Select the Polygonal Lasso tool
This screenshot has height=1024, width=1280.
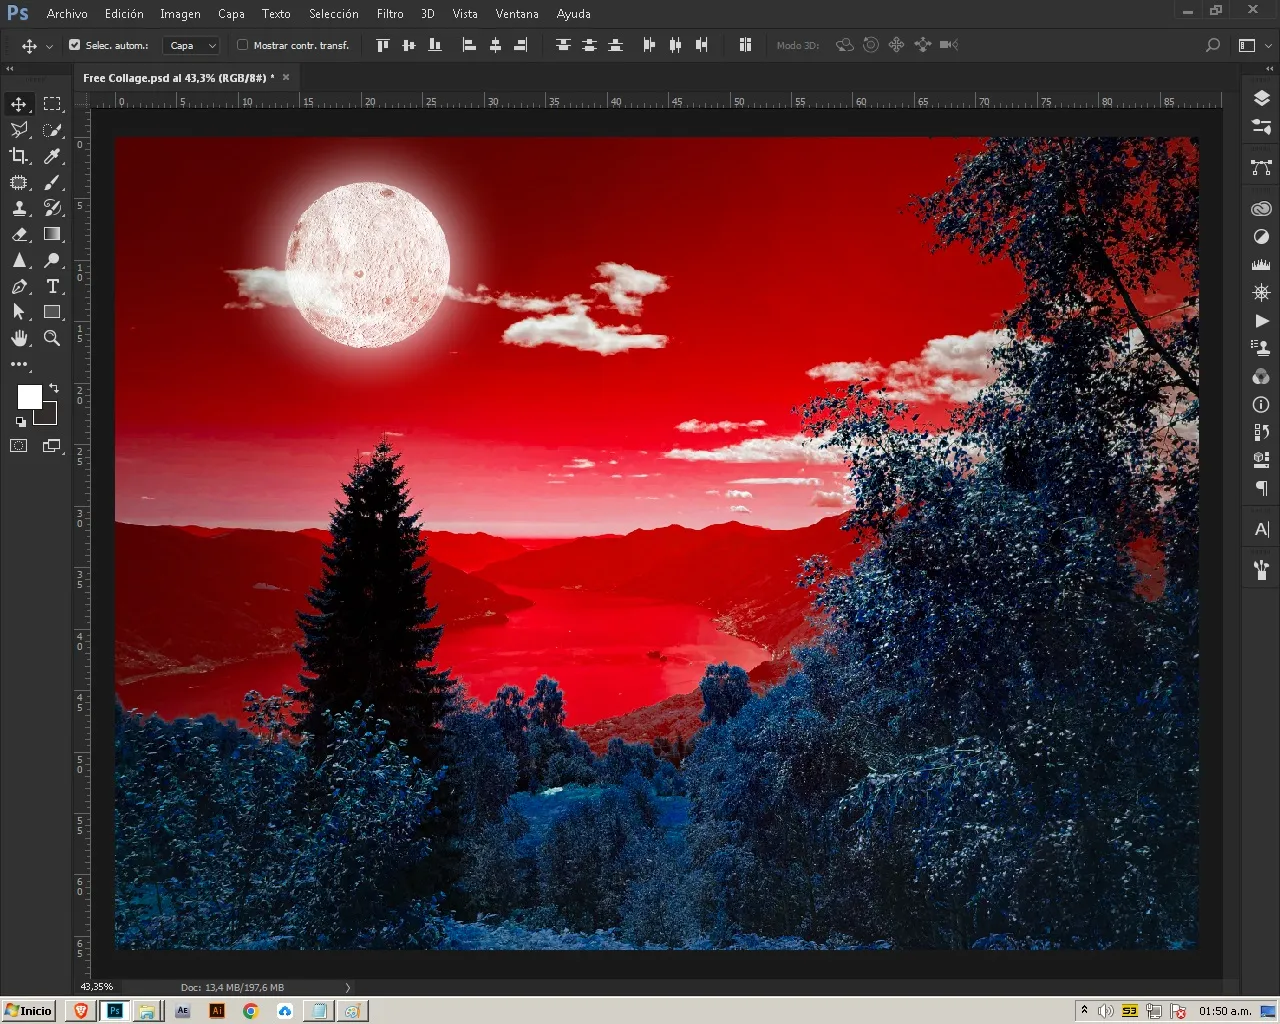point(19,130)
